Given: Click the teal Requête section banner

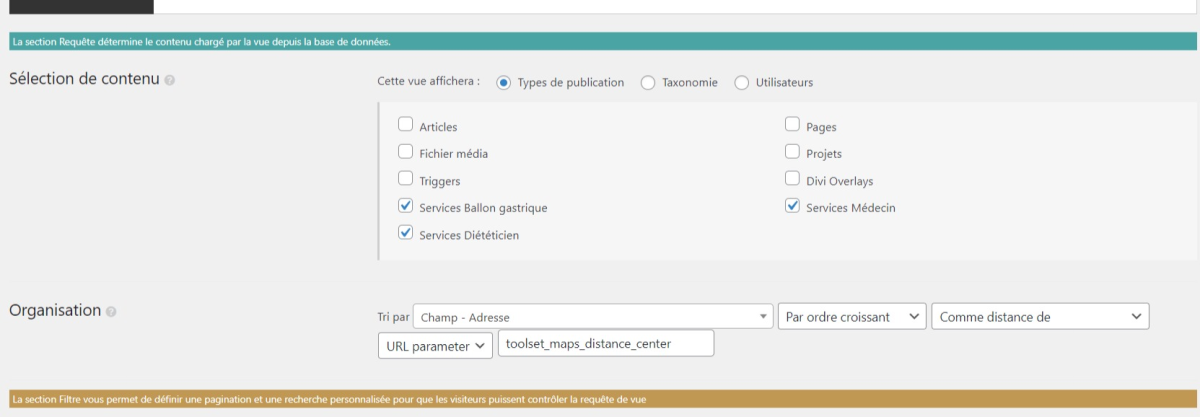Looking at the screenshot, I should click(x=600, y=42).
